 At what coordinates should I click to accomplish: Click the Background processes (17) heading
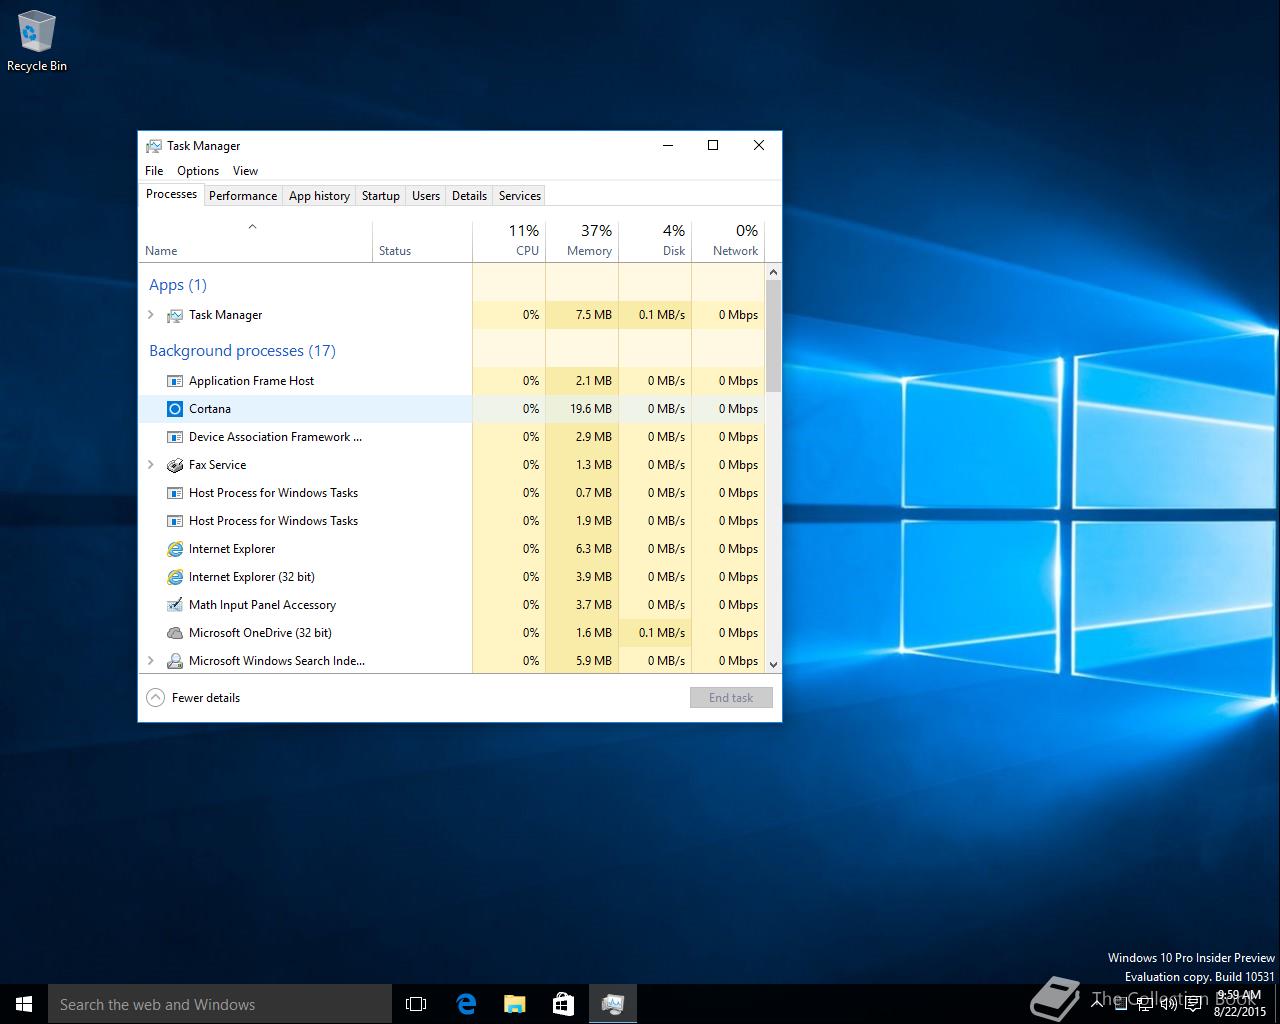[x=242, y=351]
